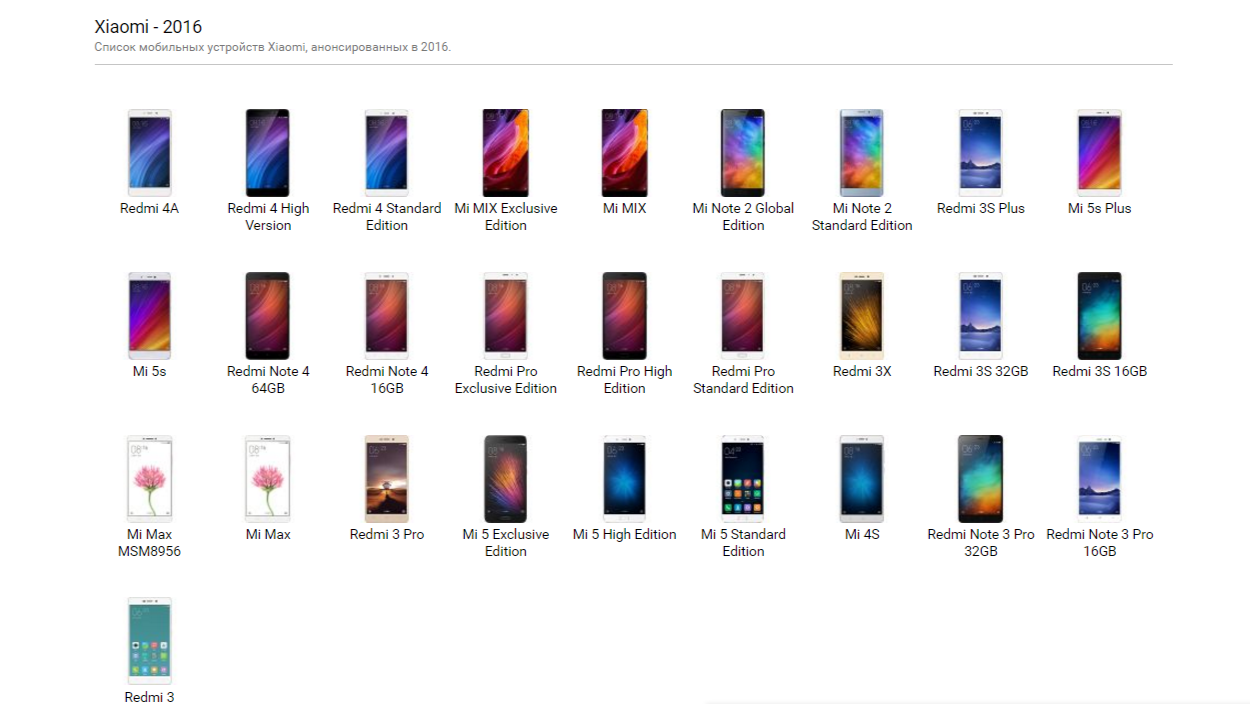This screenshot has width=1250, height=704.
Task: Click the "Mi 5s" text label
Action: coord(149,372)
